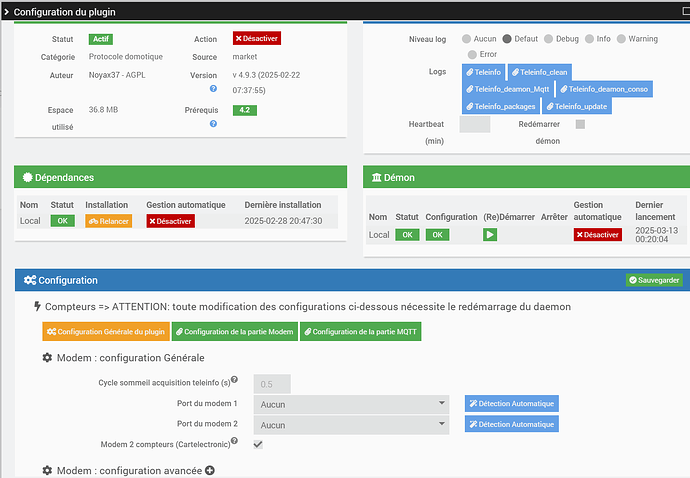690x478 pixels.
Task: Open the Teleinfo_deamon_conso log
Action: pos(604,89)
